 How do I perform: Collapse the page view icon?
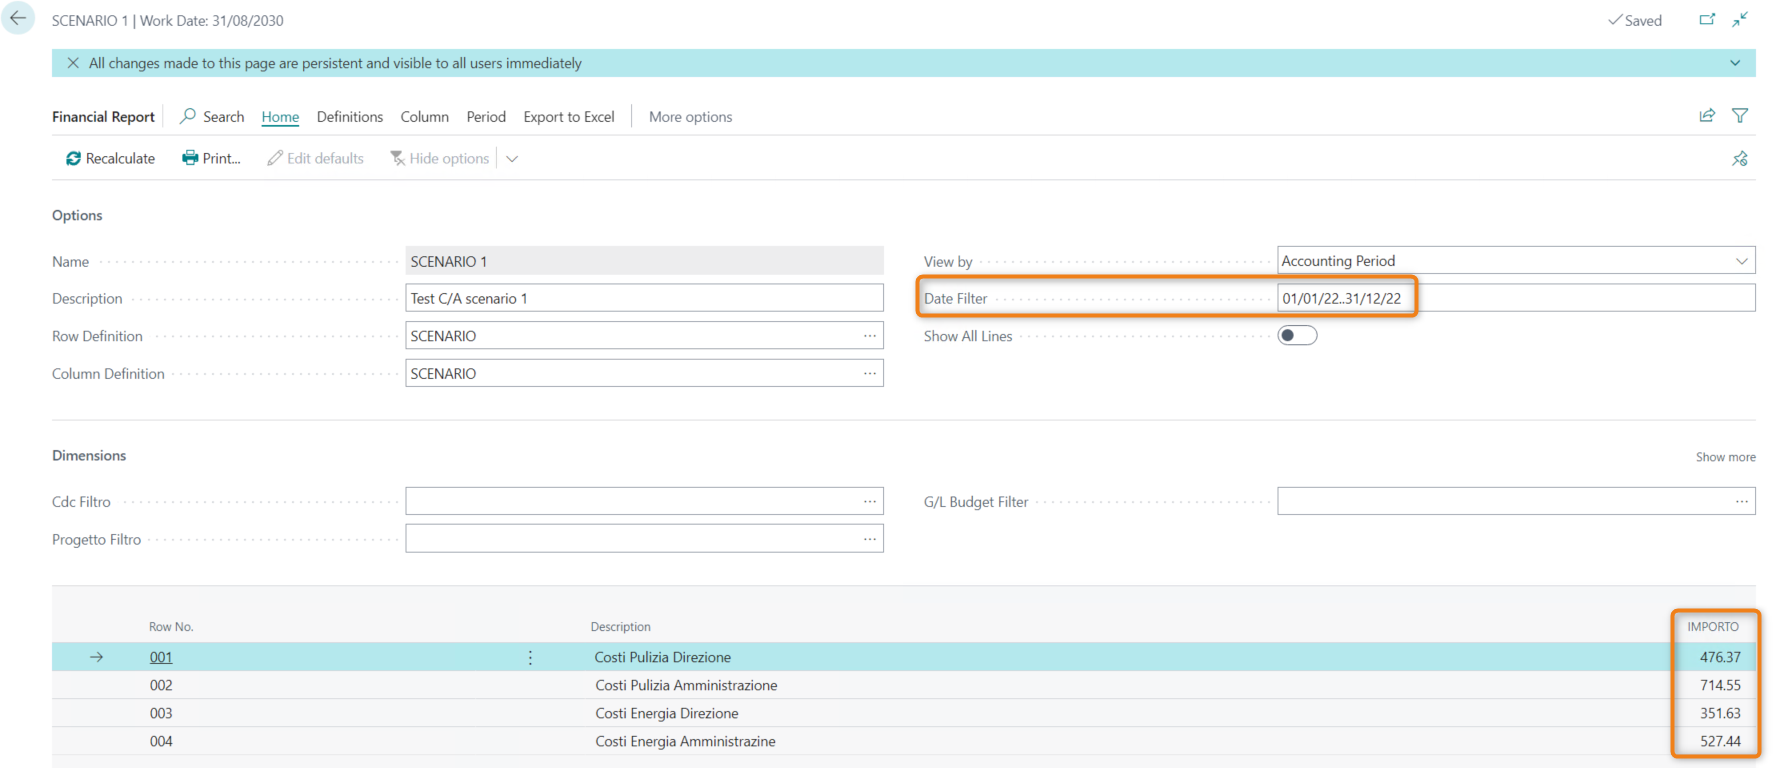[x=1740, y=19]
